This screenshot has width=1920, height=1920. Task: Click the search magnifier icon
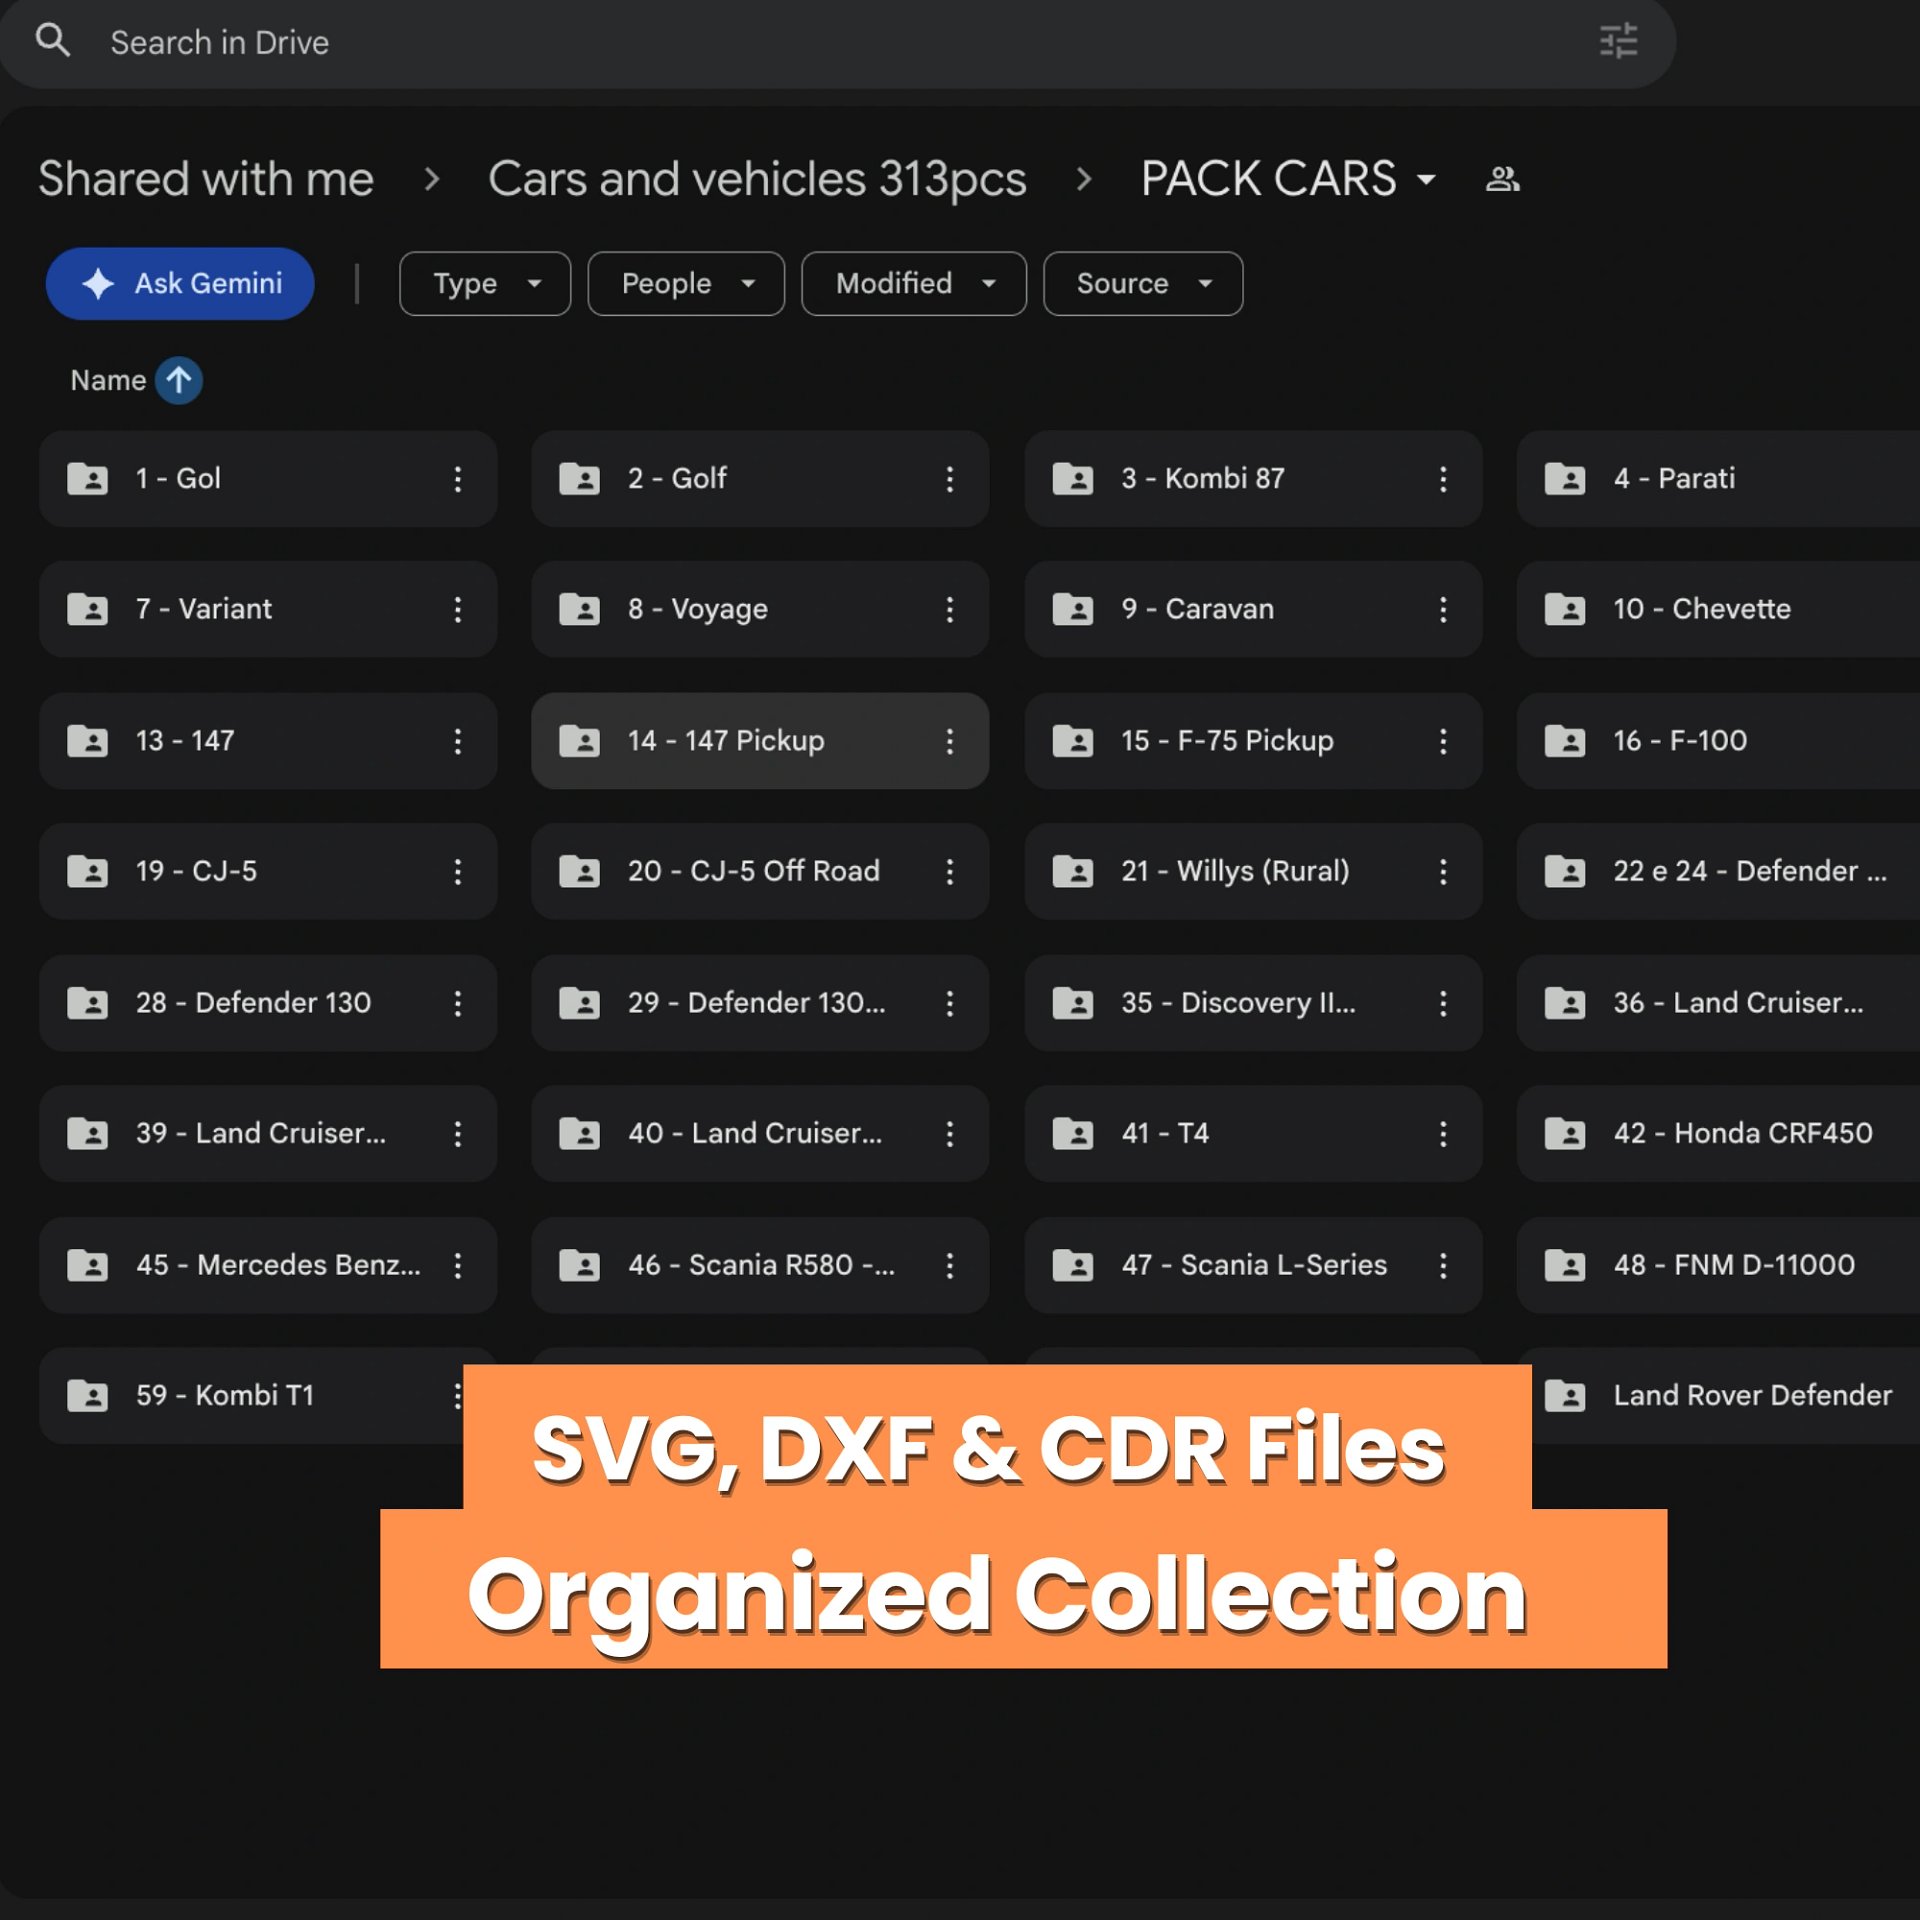tap(53, 41)
